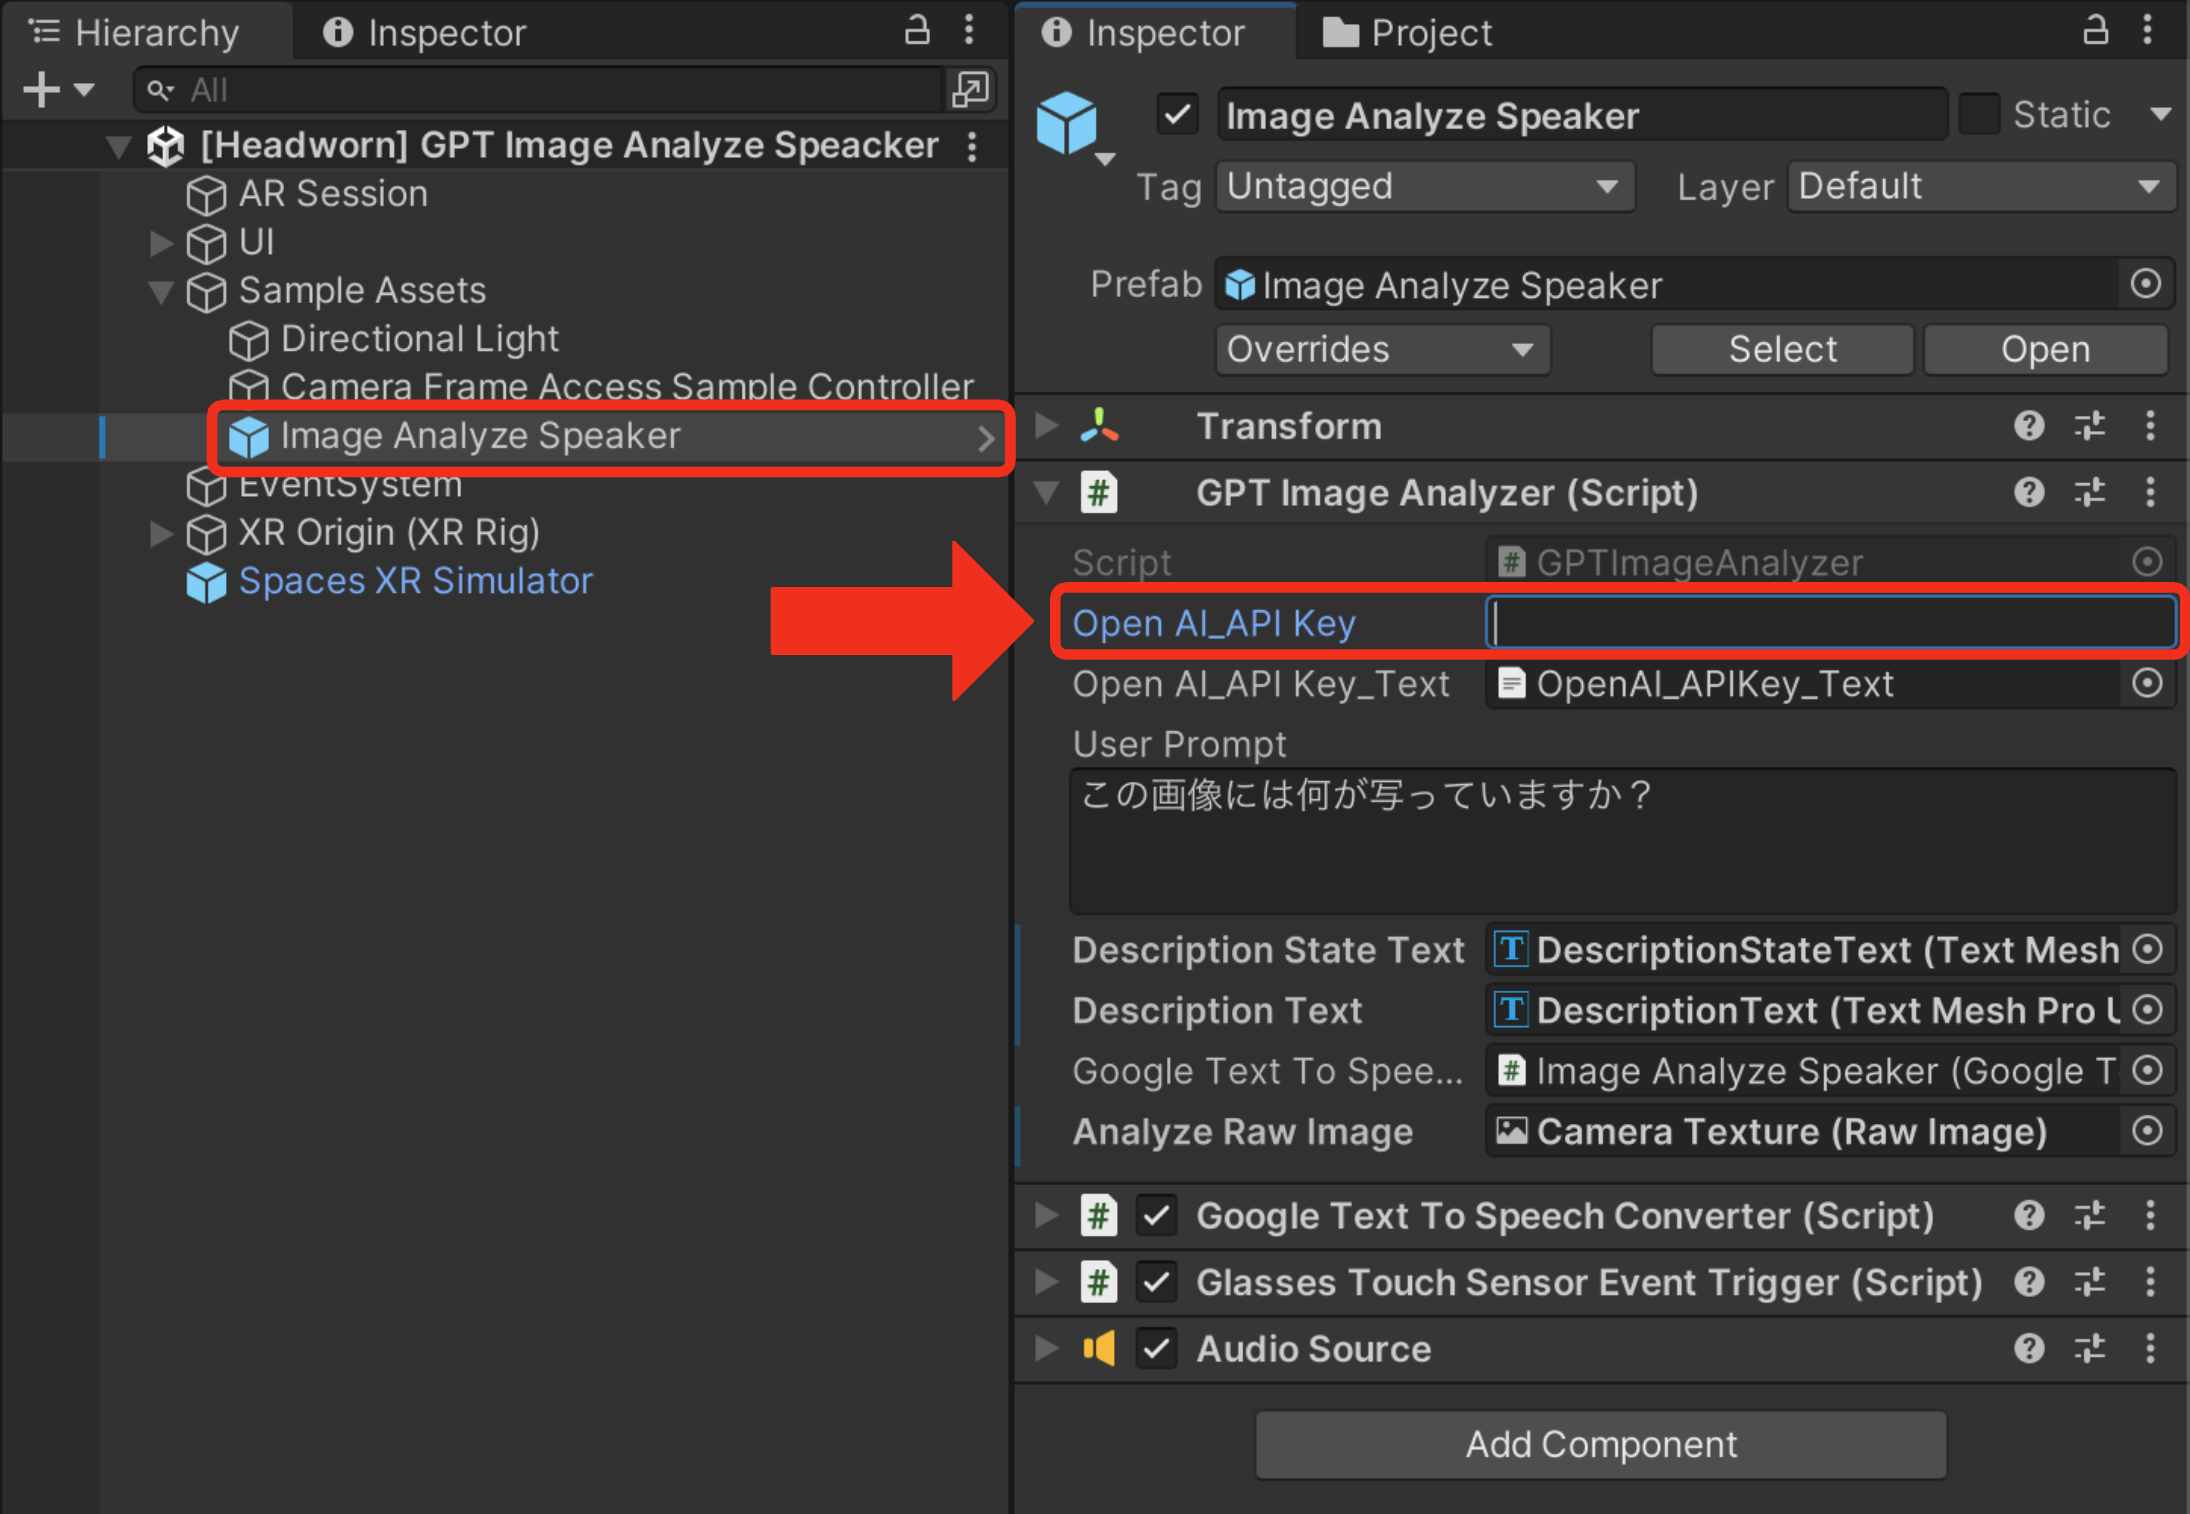
Task: Toggle Audio Source enabled checkbox
Action: point(1156,1349)
